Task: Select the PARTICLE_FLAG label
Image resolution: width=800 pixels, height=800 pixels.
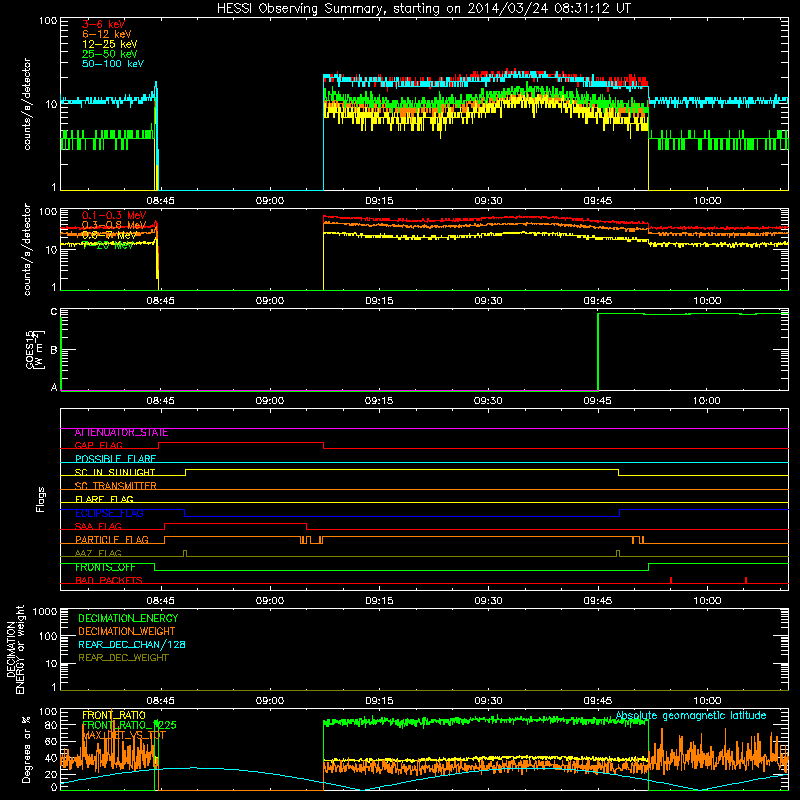Action: tap(112, 540)
